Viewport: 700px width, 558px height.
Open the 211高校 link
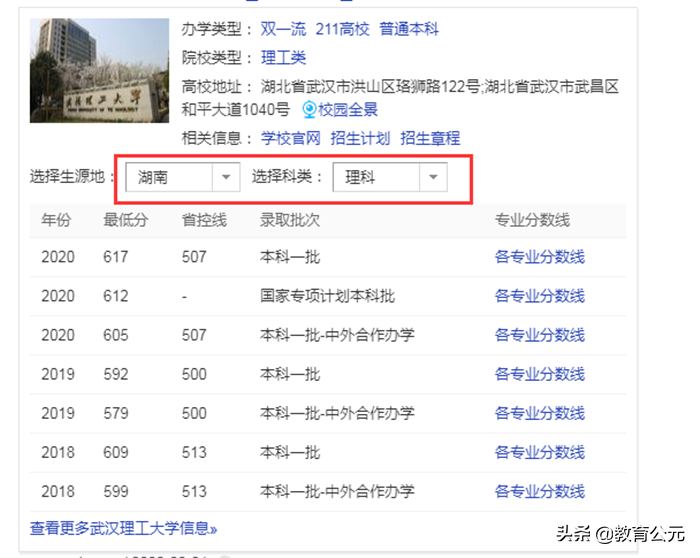coord(342,29)
